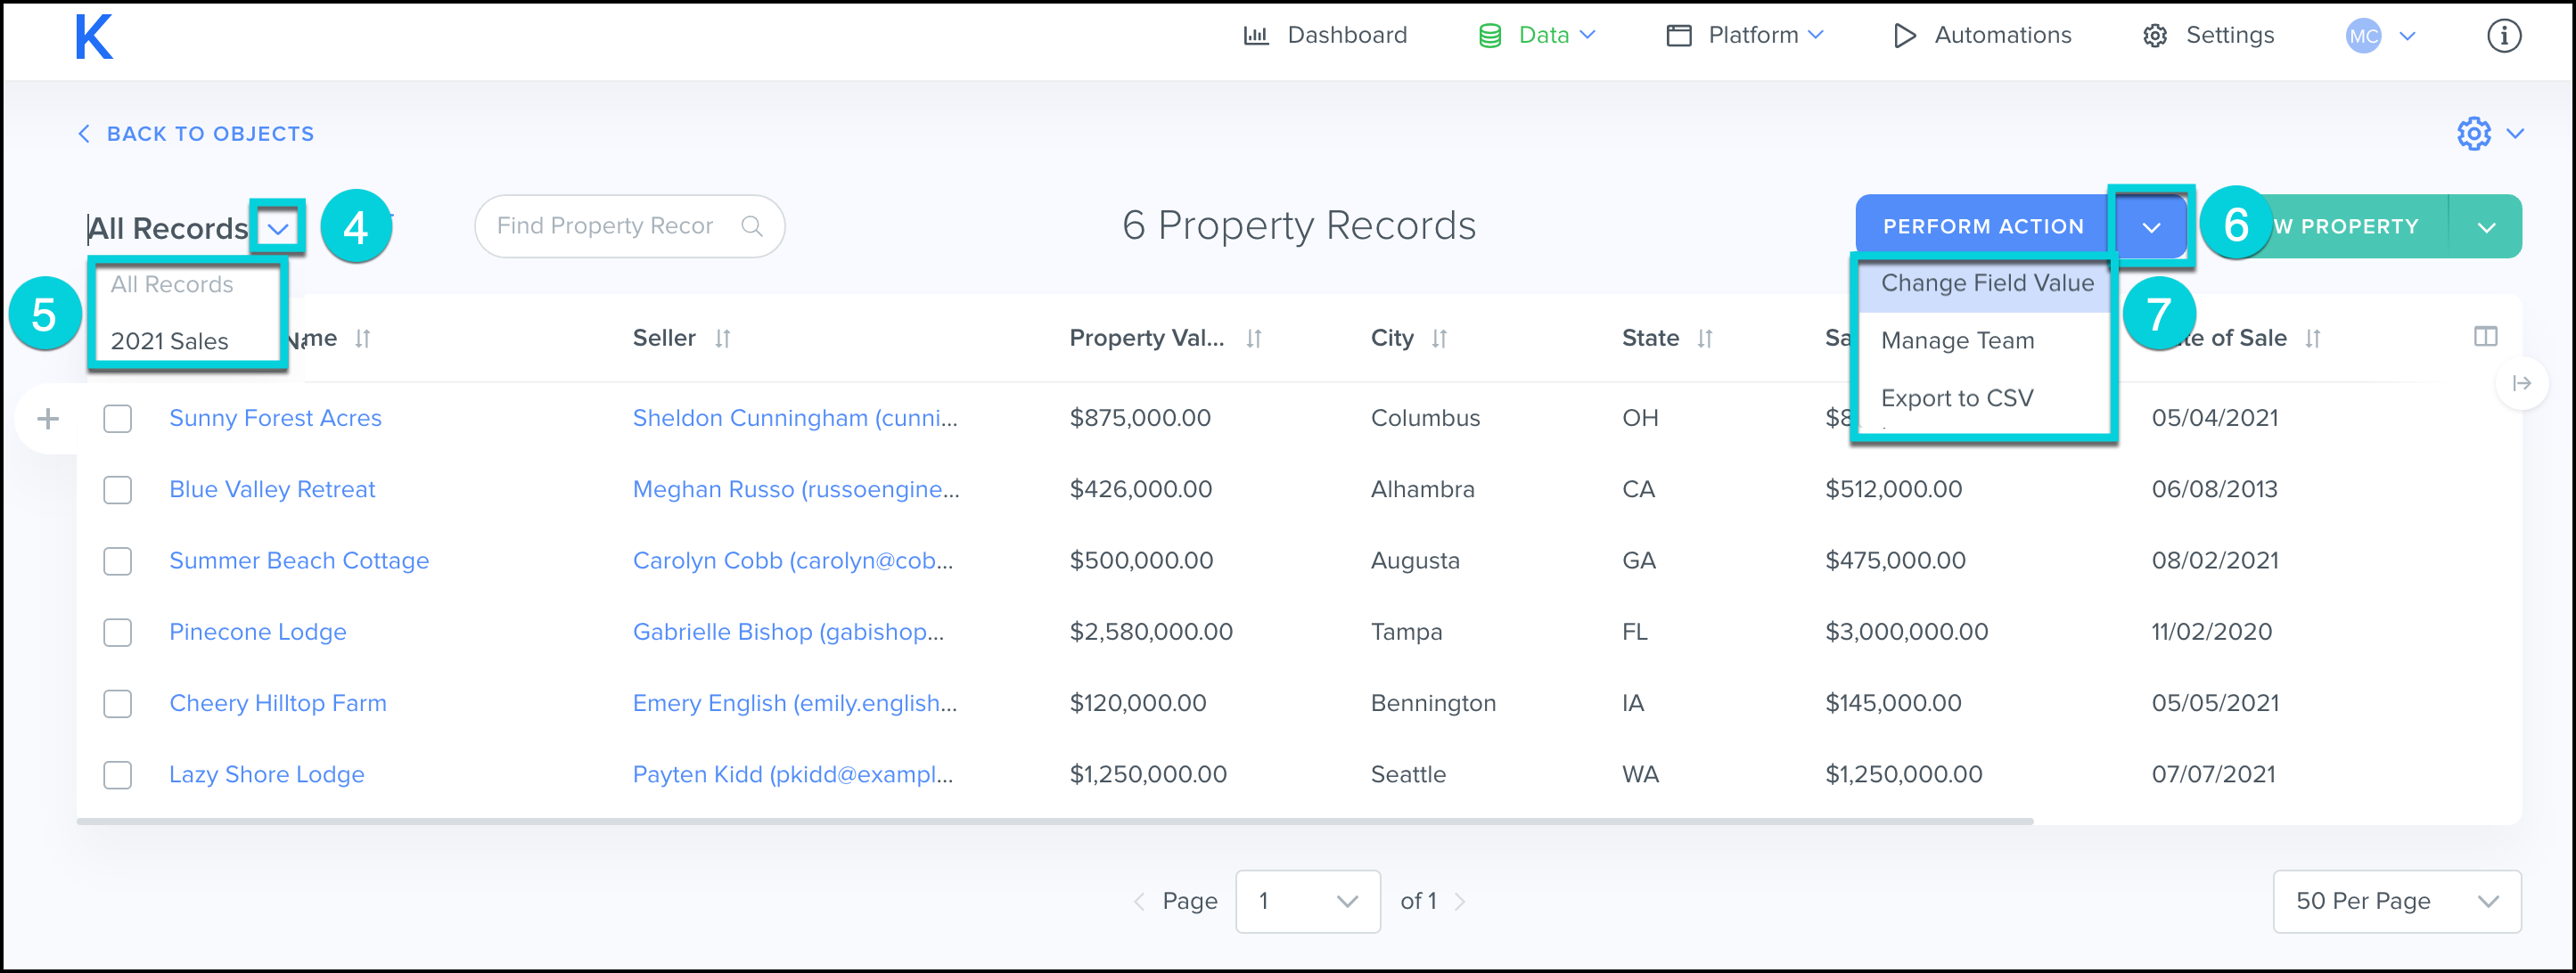
Task: Click the blue gear settings icon
Action: [2473, 133]
